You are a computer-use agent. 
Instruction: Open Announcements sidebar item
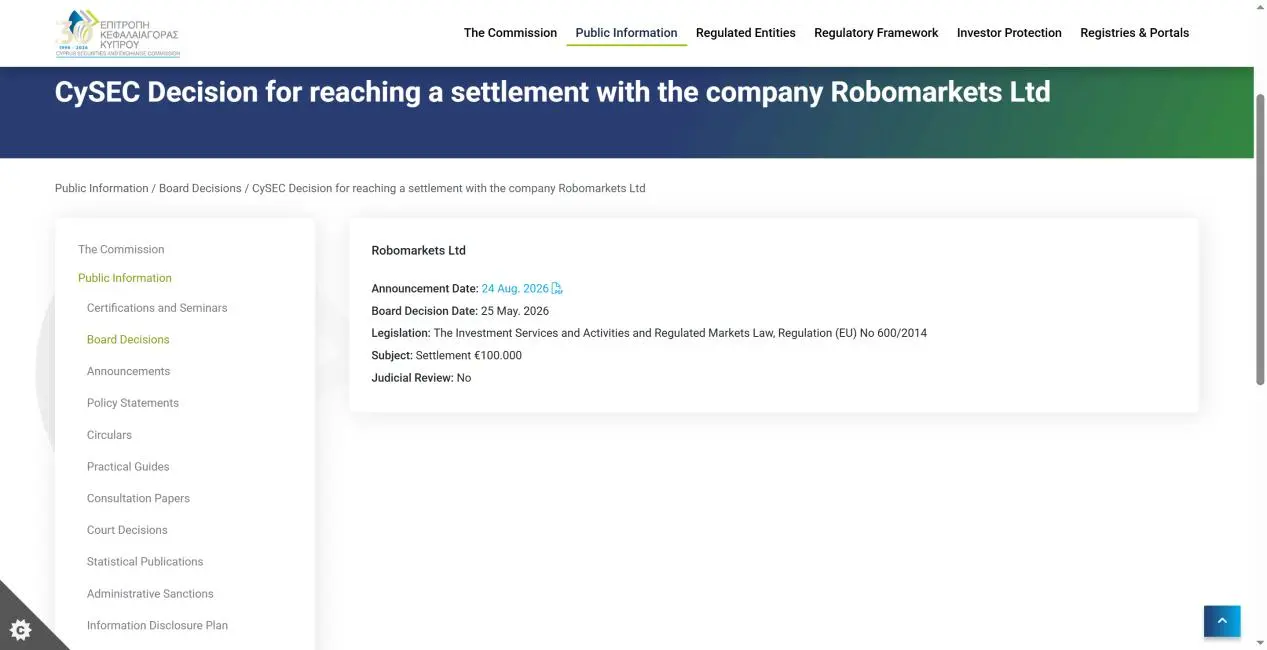click(128, 371)
